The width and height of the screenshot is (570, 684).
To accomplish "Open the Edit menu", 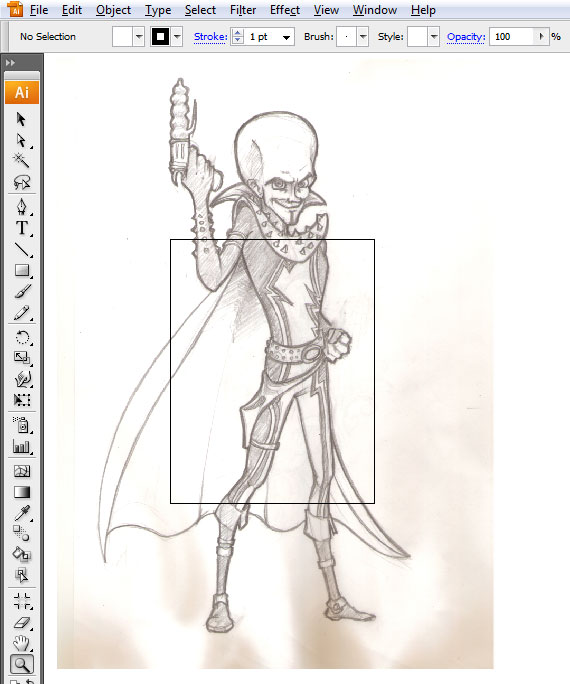I will click(x=72, y=10).
